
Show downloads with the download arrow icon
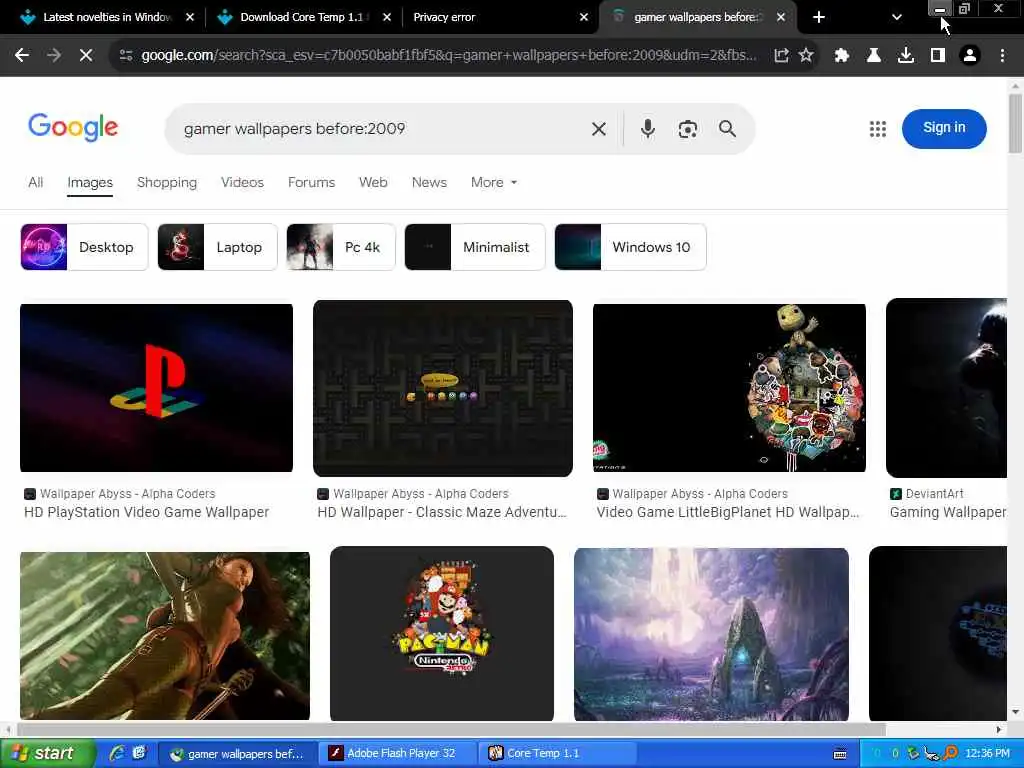point(906,56)
